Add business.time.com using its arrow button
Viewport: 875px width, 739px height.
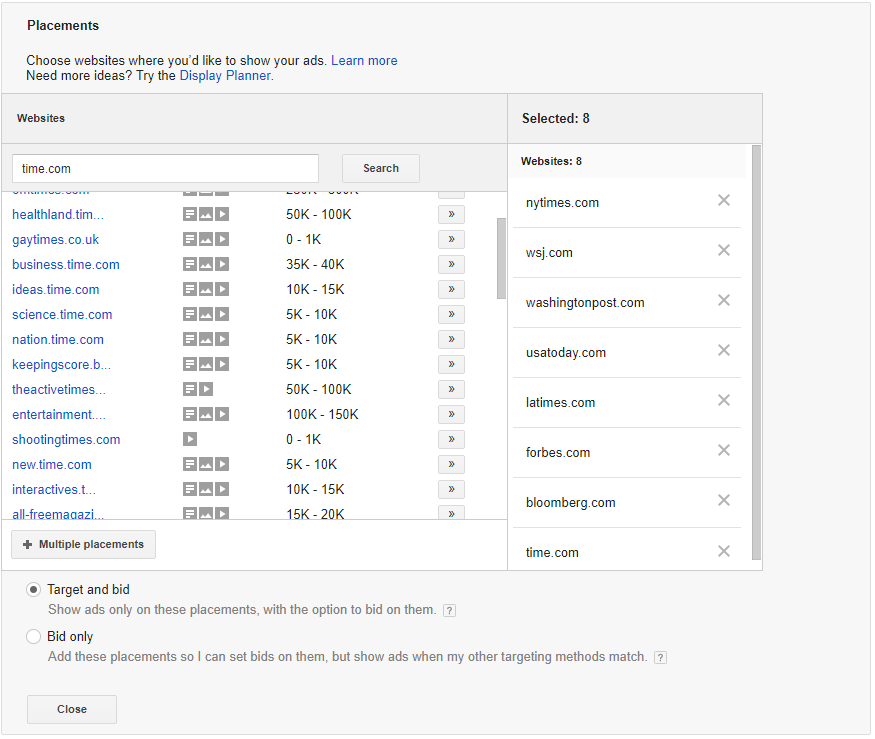[x=451, y=265]
